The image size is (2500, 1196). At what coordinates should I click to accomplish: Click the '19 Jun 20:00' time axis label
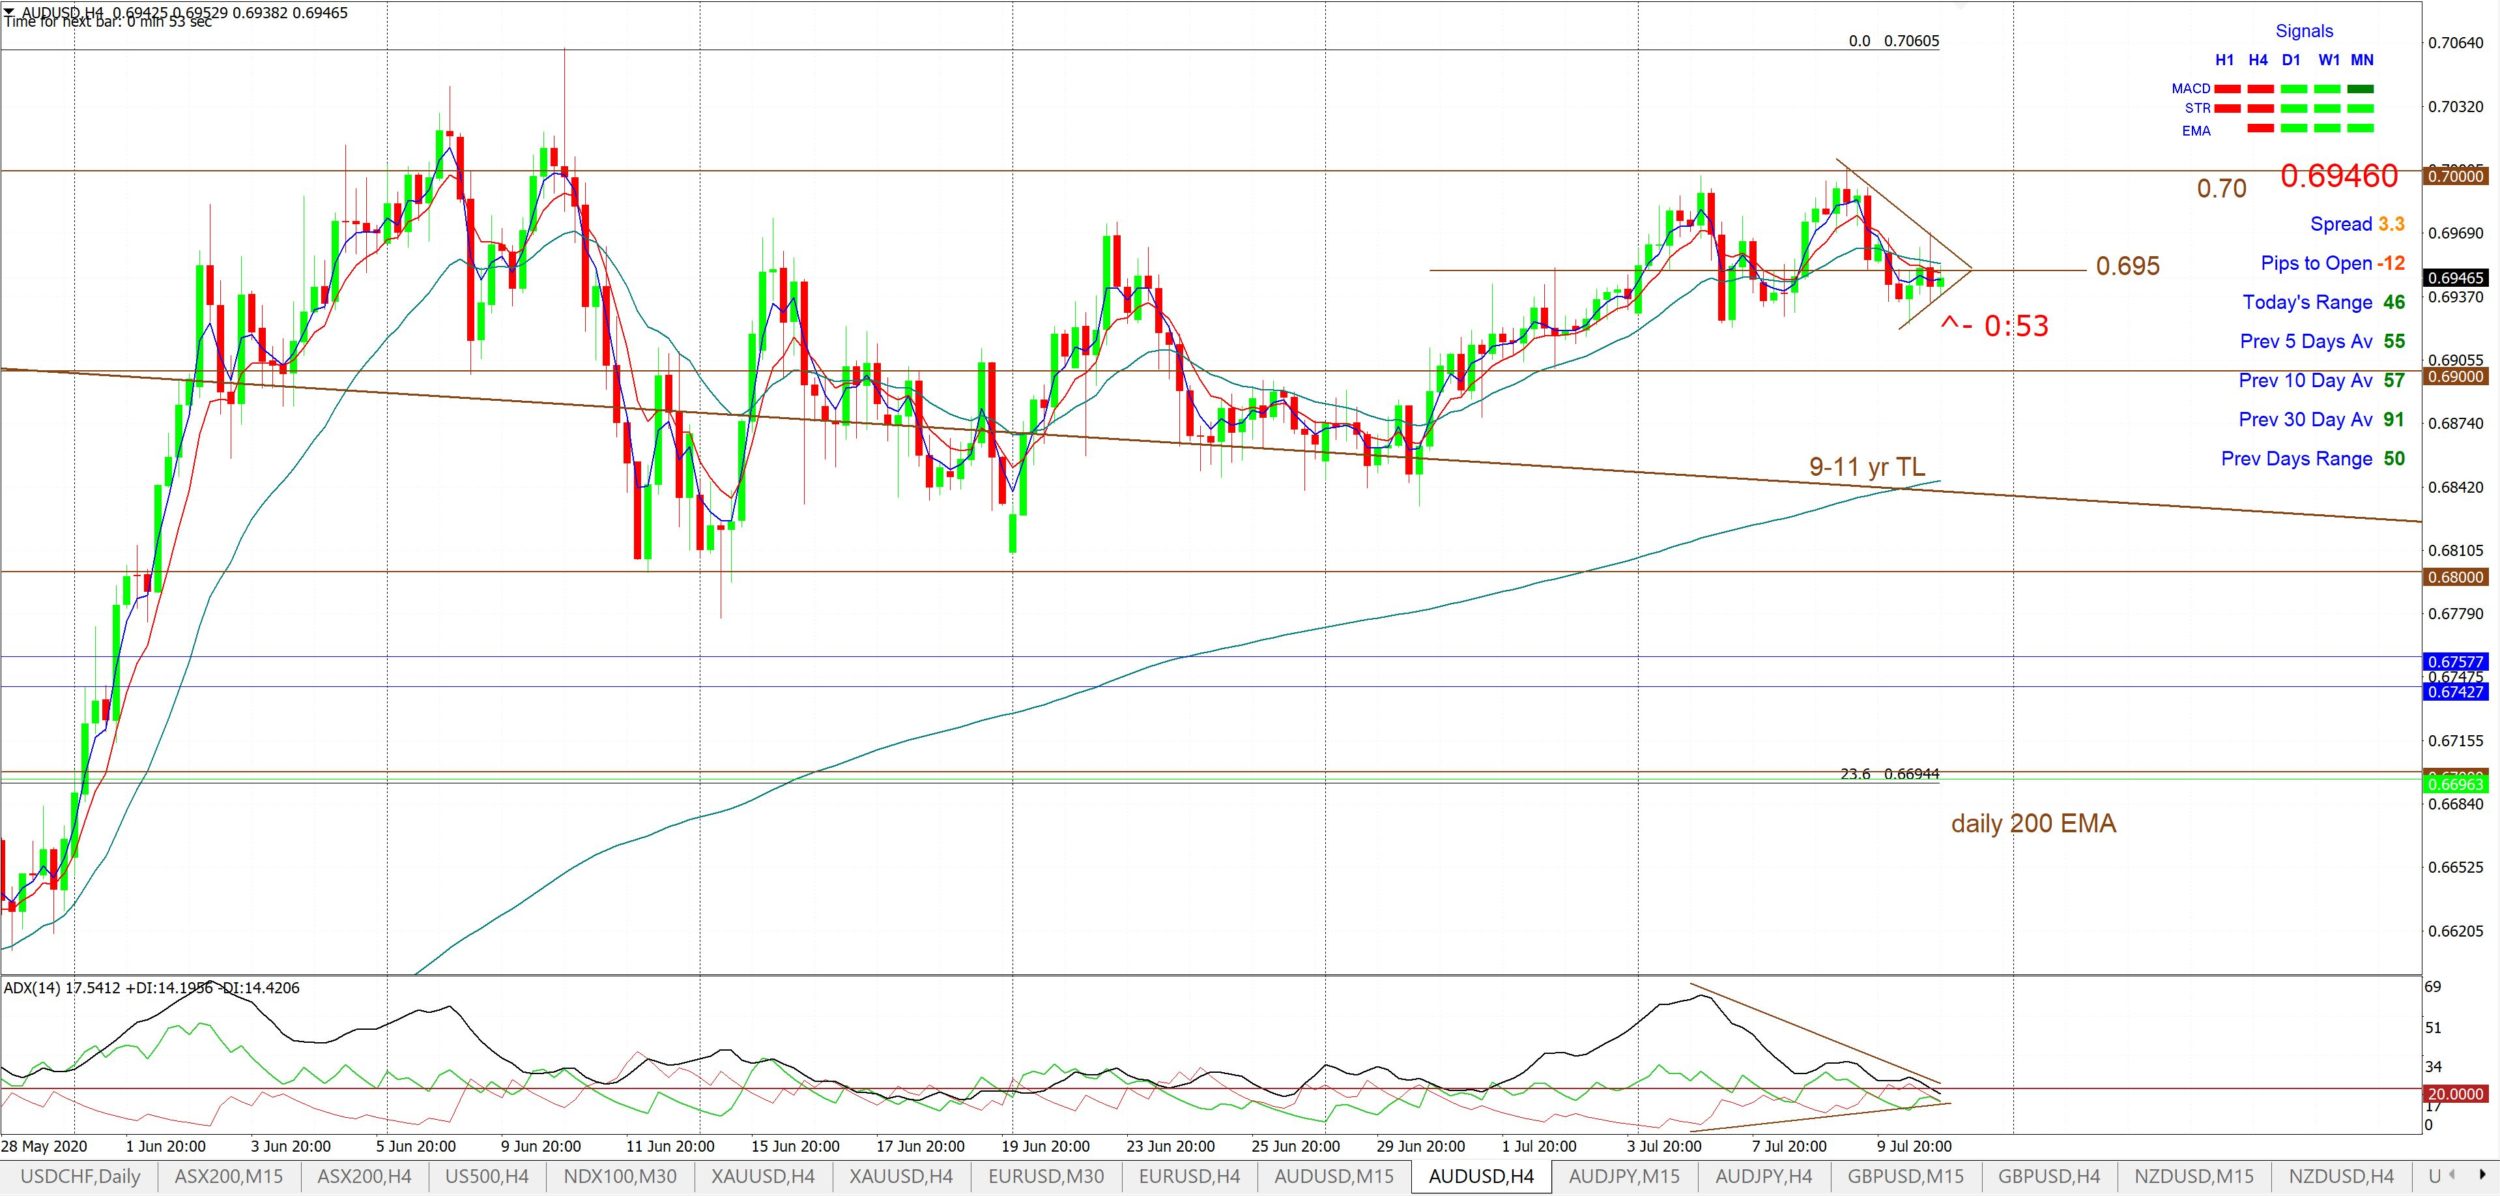[1046, 1146]
